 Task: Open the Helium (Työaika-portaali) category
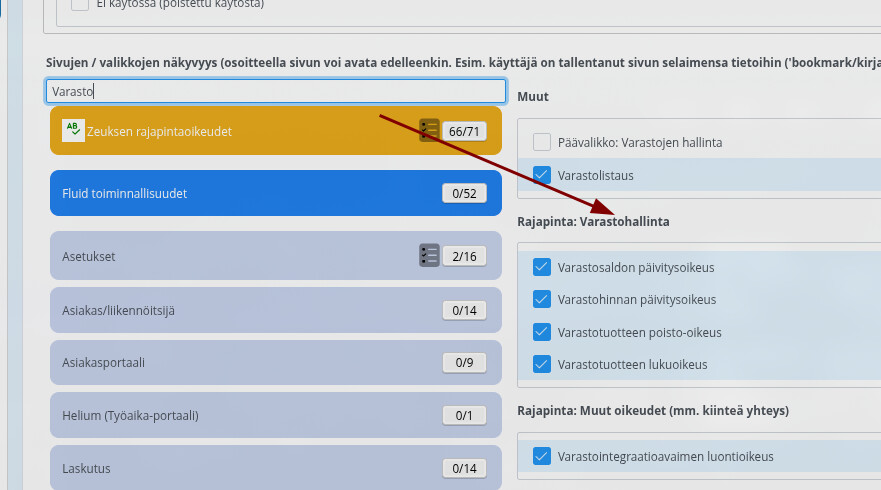tap(240, 415)
